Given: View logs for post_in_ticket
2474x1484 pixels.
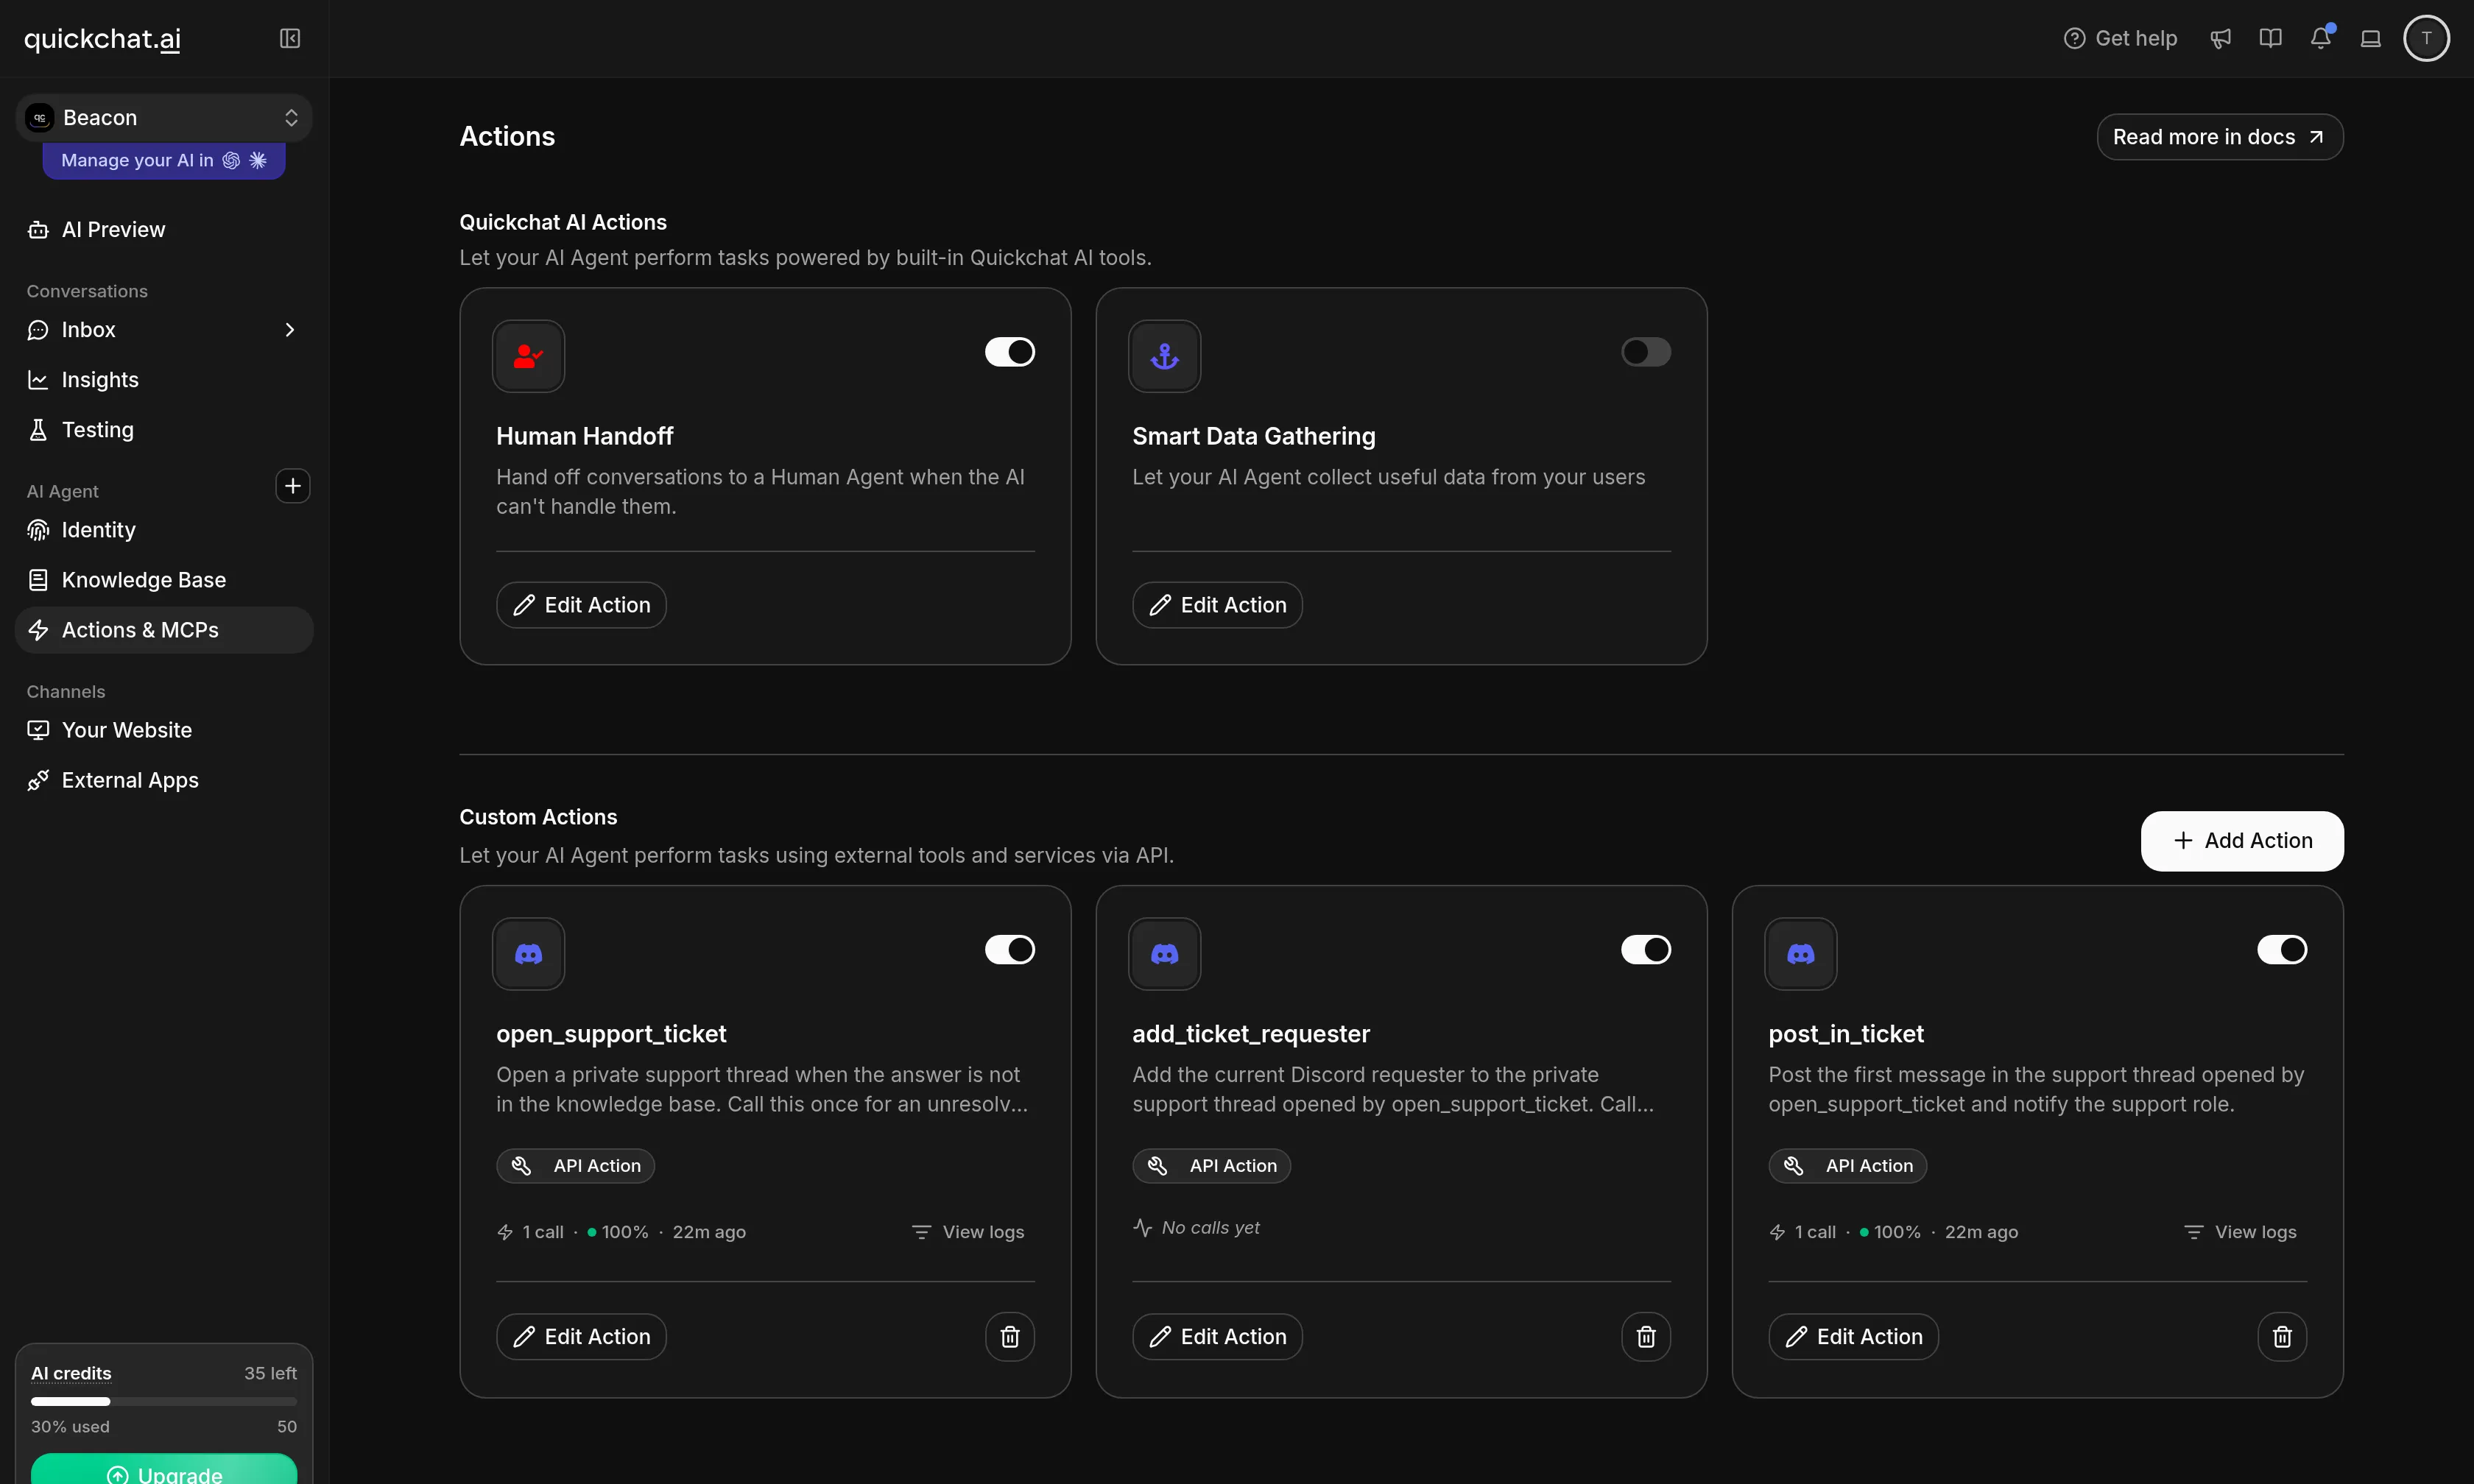Looking at the screenshot, I should pyautogui.click(x=2240, y=1232).
